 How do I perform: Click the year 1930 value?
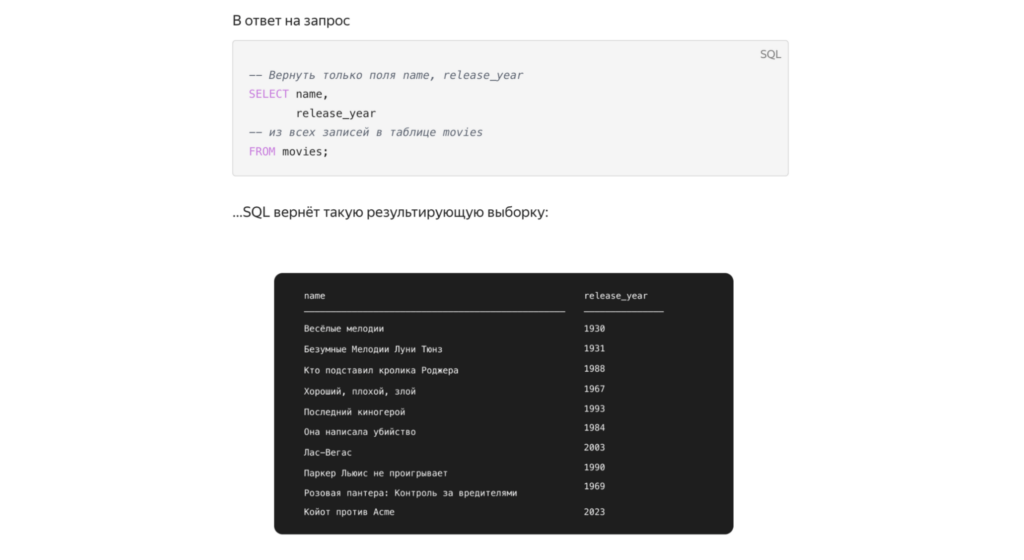(x=594, y=328)
